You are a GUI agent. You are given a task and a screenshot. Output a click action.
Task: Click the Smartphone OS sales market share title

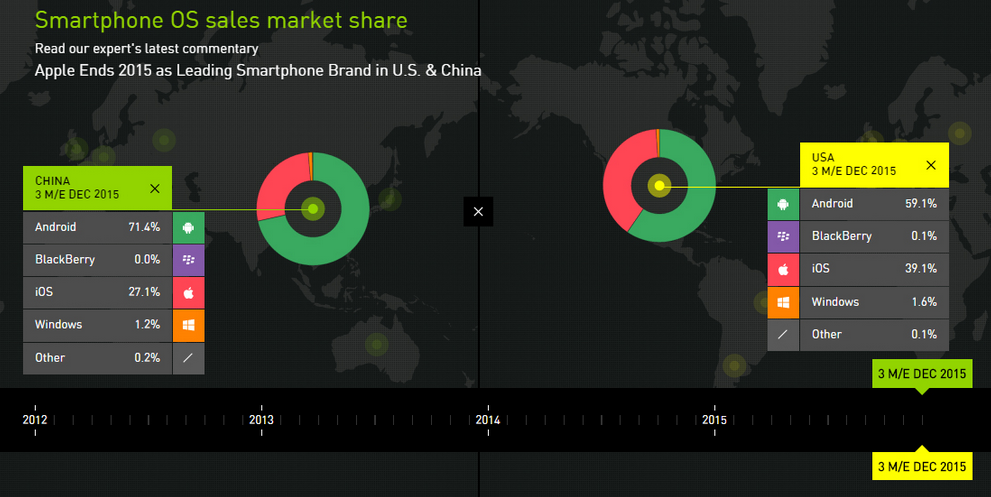point(221,20)
